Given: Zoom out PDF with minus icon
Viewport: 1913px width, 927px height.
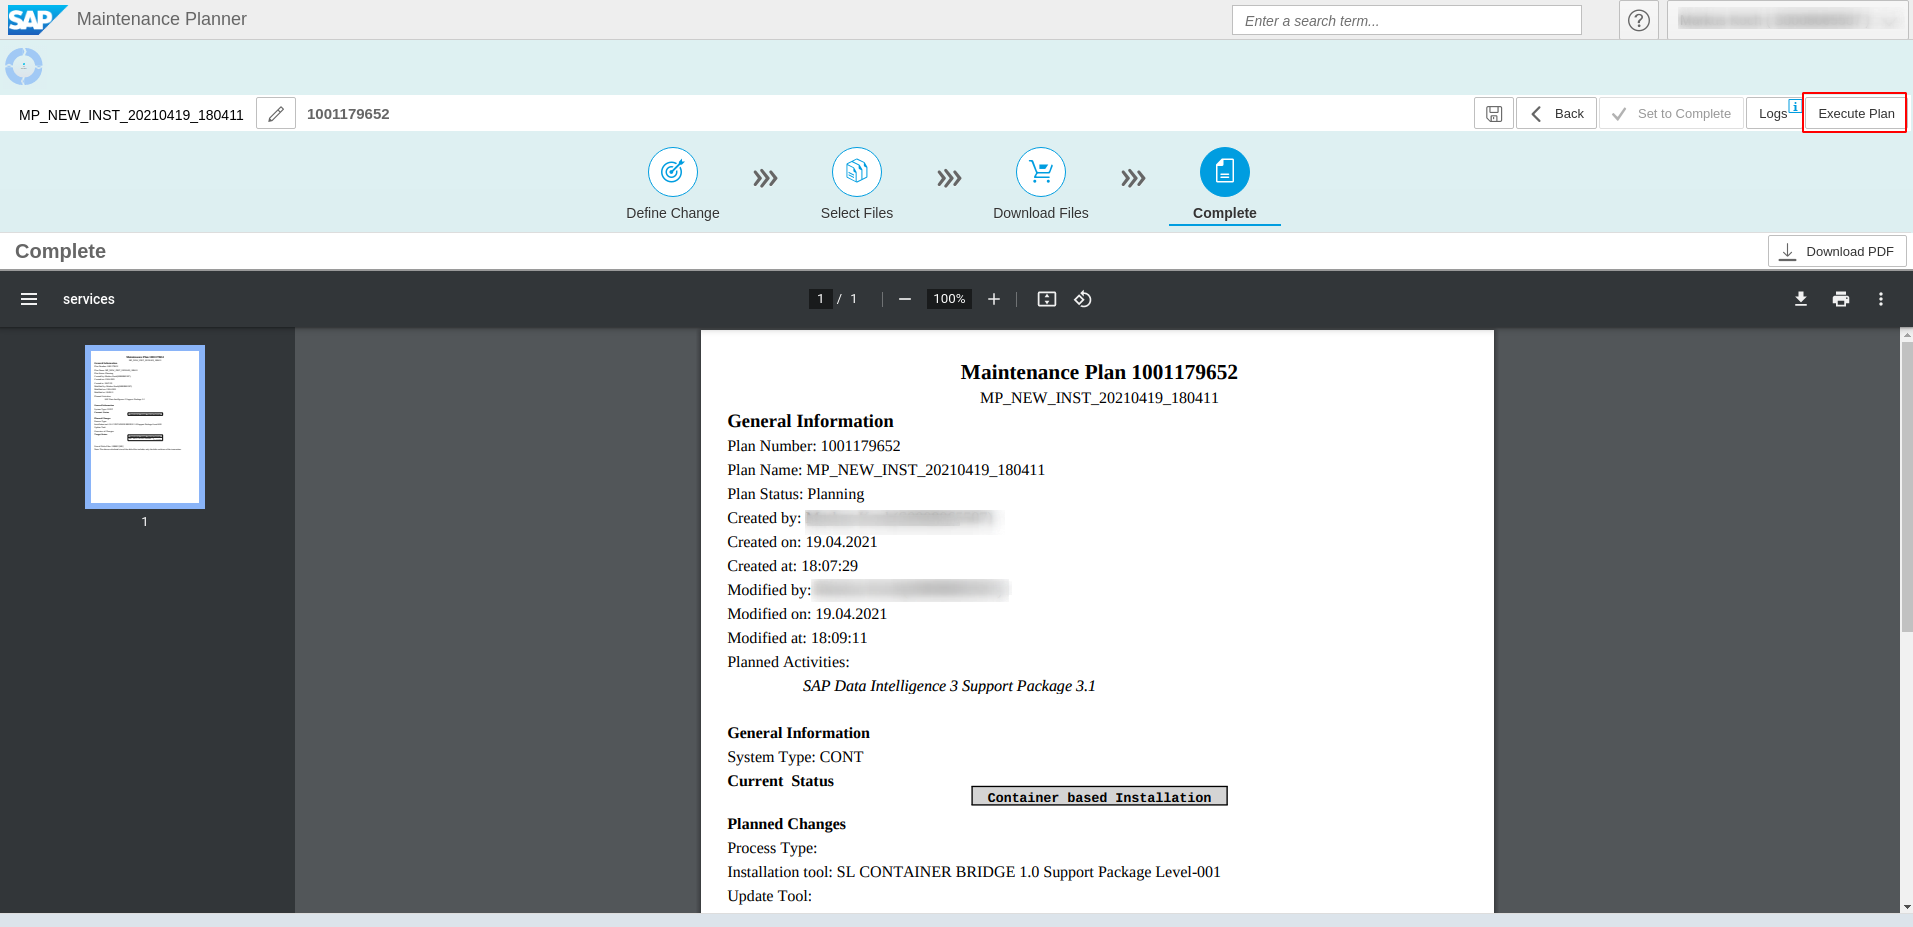Looking at the screenshot, I should tap(905, 299).
